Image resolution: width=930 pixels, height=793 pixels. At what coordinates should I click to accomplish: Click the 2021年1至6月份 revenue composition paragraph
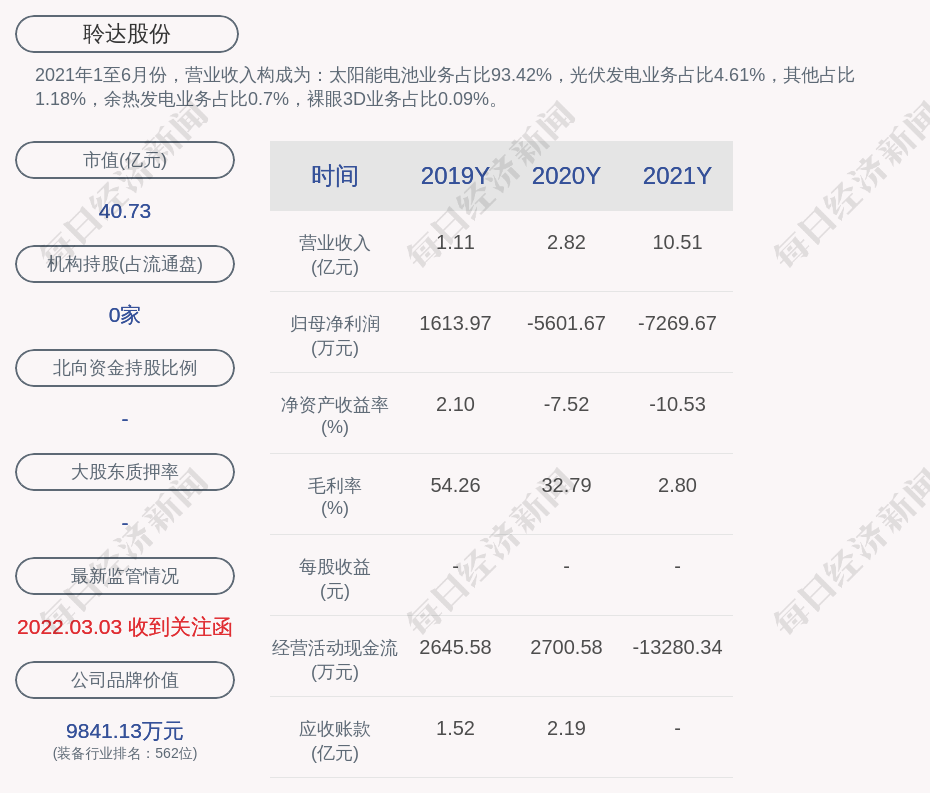445,87
